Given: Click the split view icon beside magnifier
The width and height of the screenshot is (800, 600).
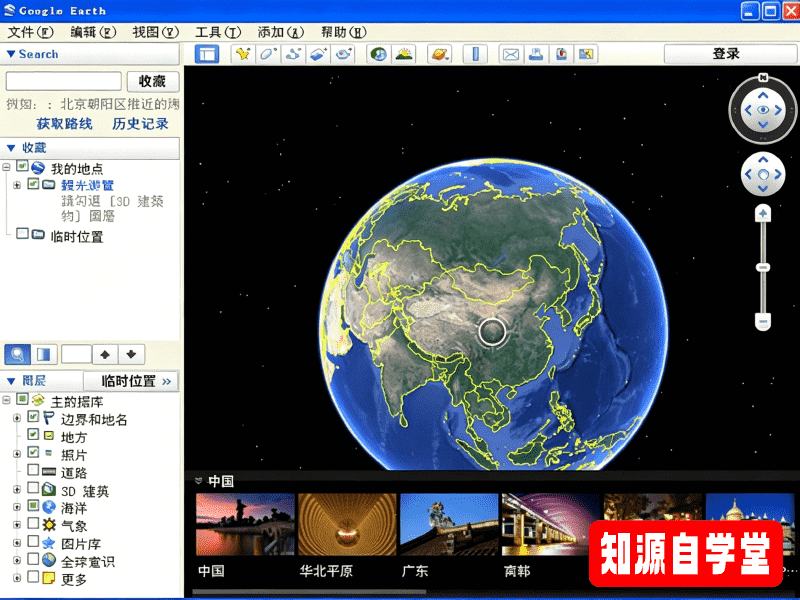Looking at the screenshot, I should (44, 354).
